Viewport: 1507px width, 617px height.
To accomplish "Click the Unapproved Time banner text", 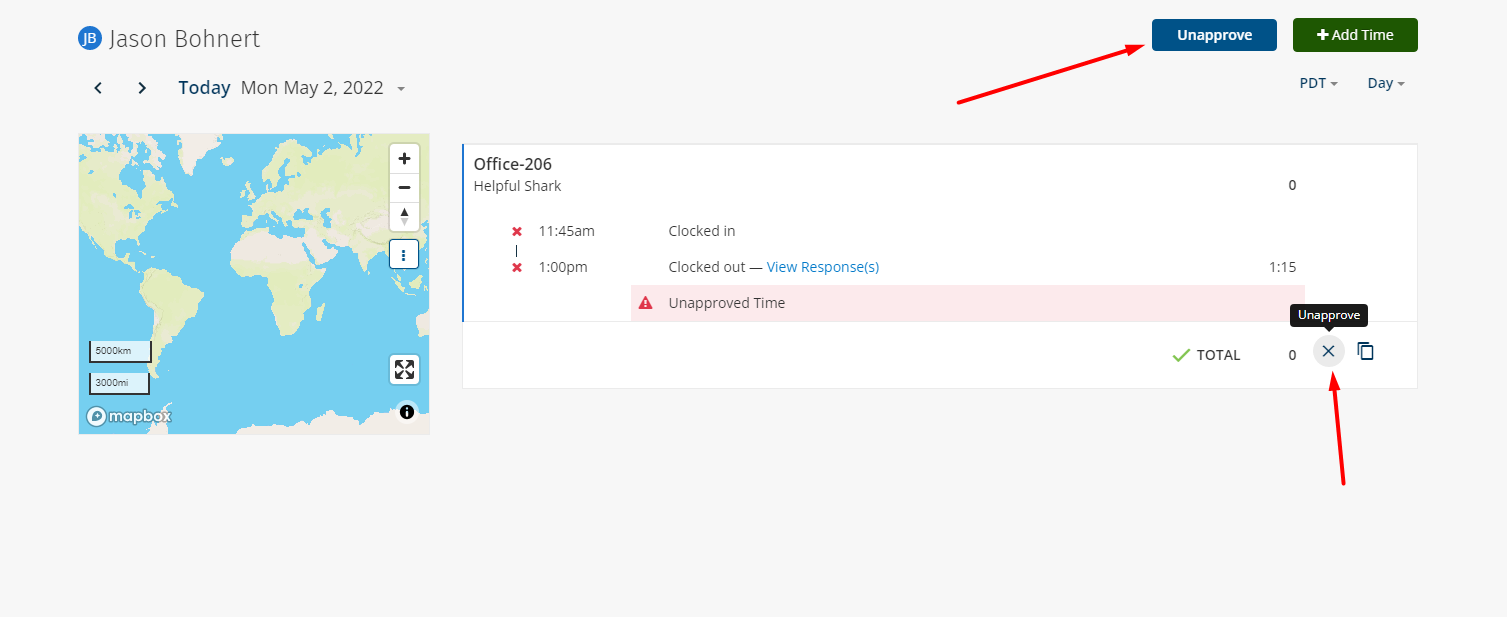I will click(727, 303).
